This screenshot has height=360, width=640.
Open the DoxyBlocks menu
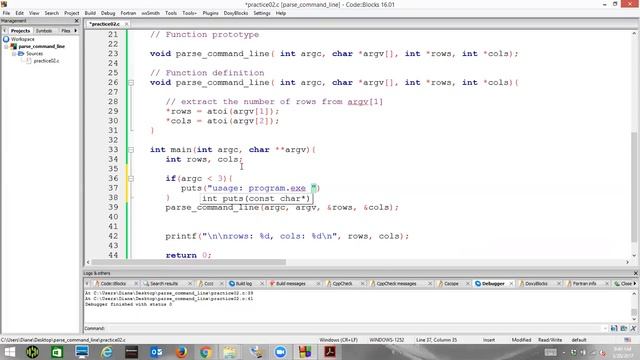pyautogui.click(x=236, y=13)
